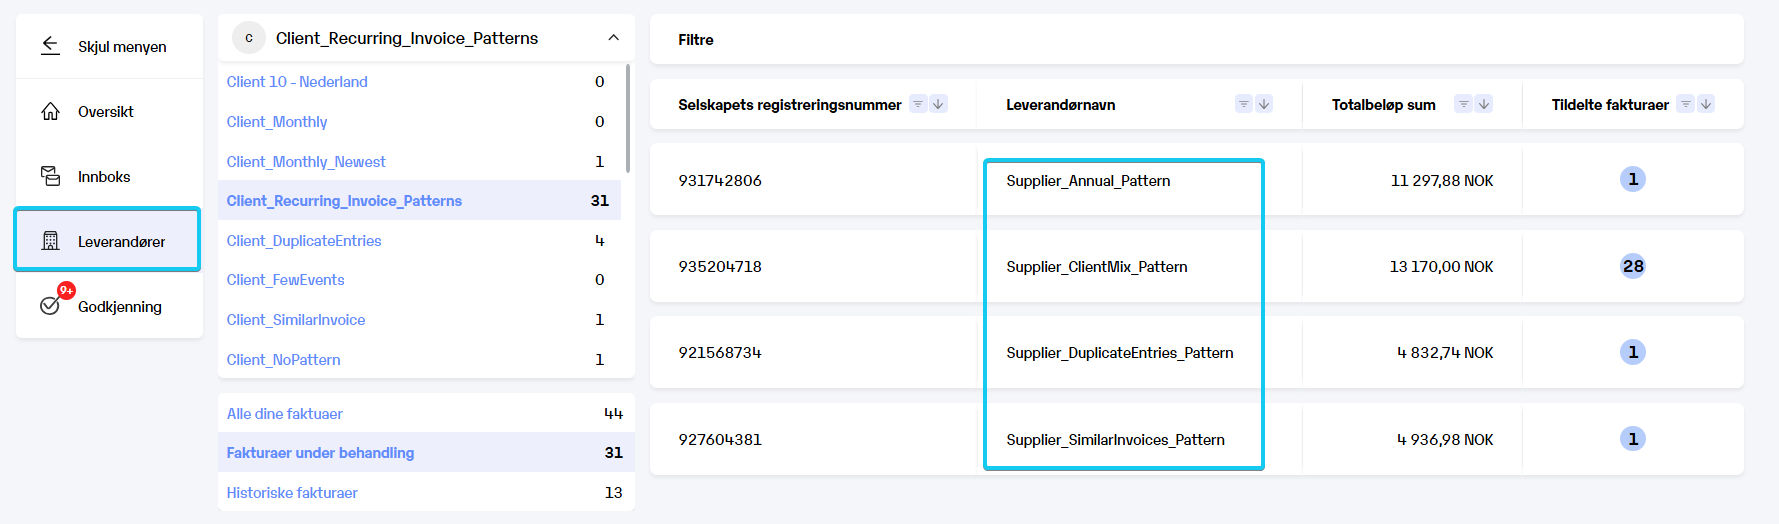Screen dimensions: 1779x524
Task: Sort by Selskapets registreringsnummer arrow
Action: [938, 104]
